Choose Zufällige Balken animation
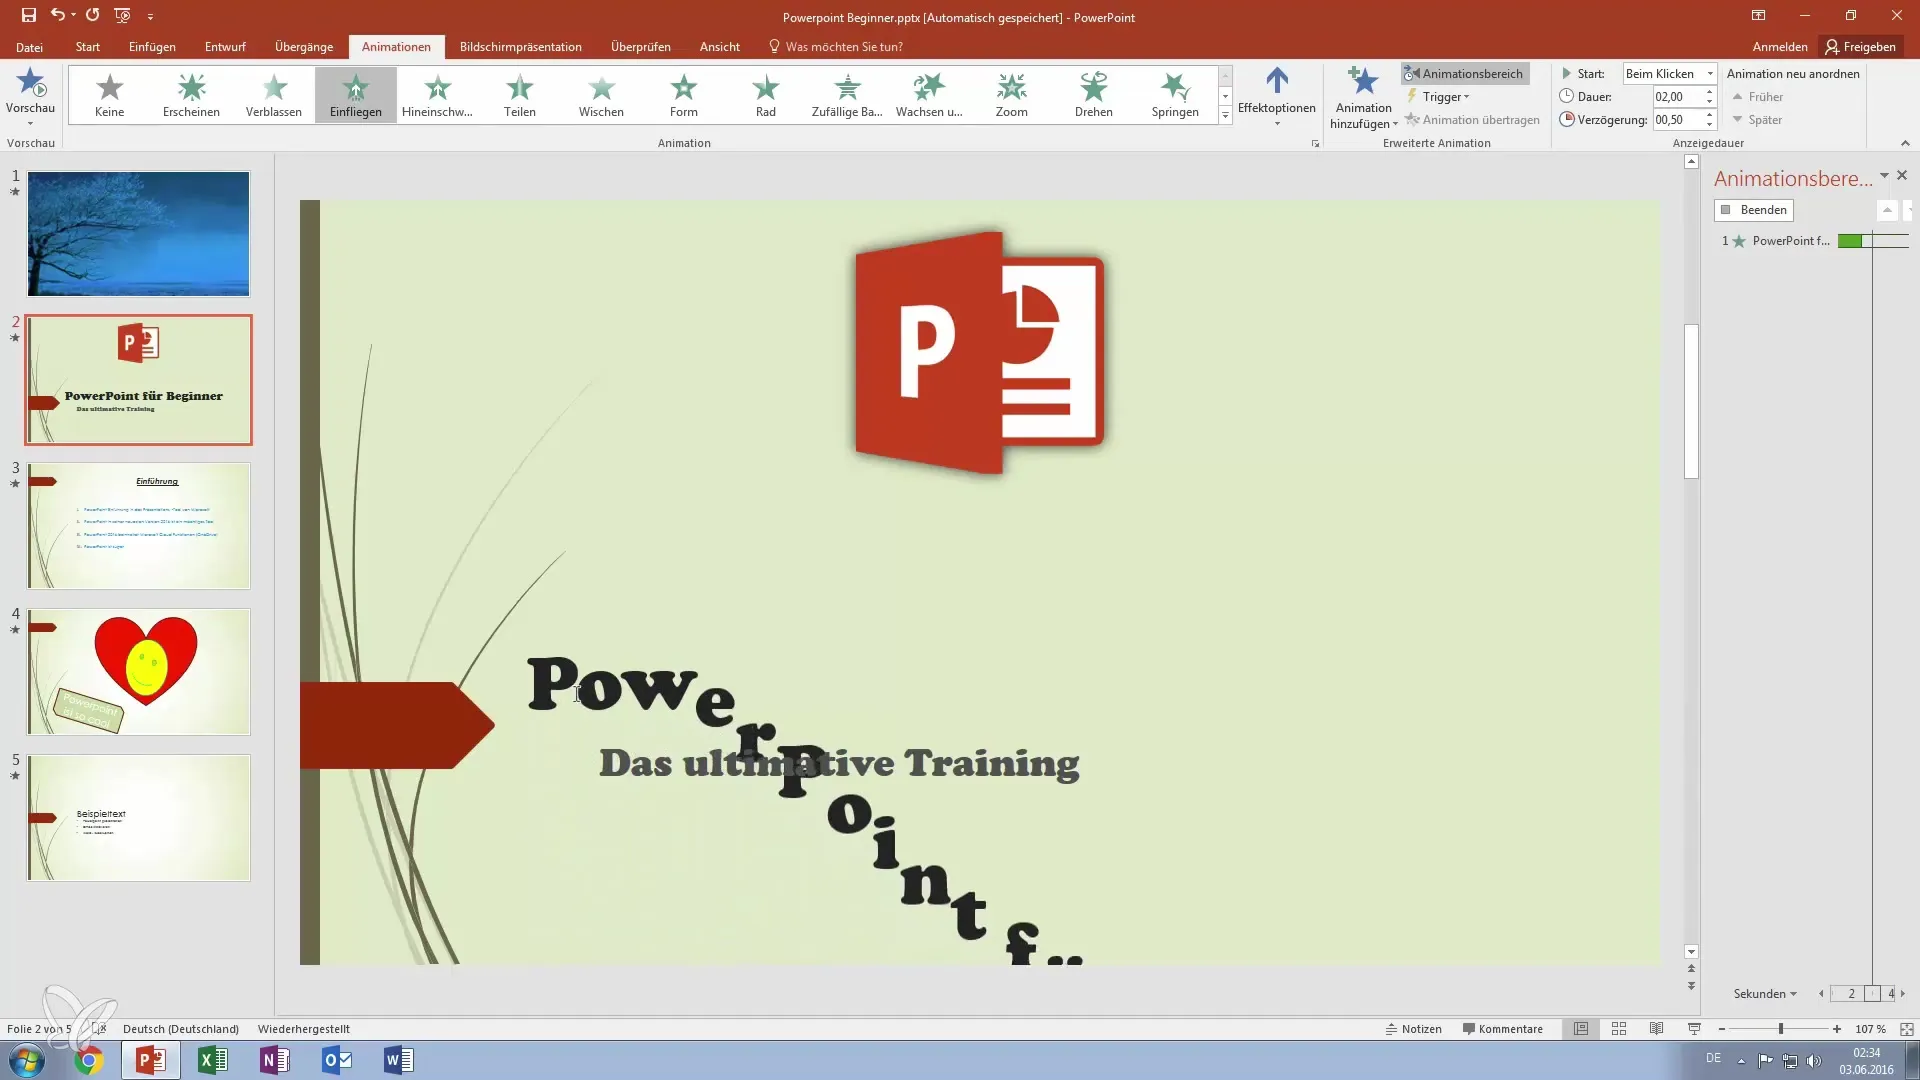Viewport: 1920px width, 1080px height. (x=847, y=96)
